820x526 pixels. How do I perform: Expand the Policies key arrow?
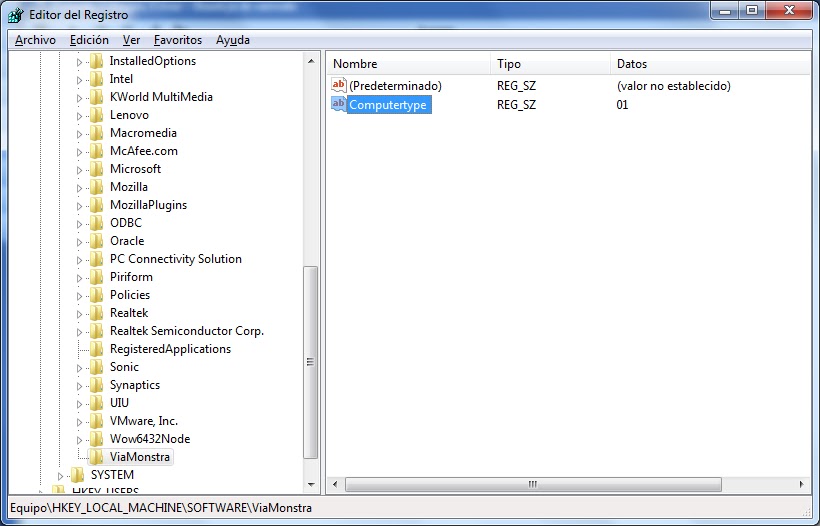click(x=79, y=296)
